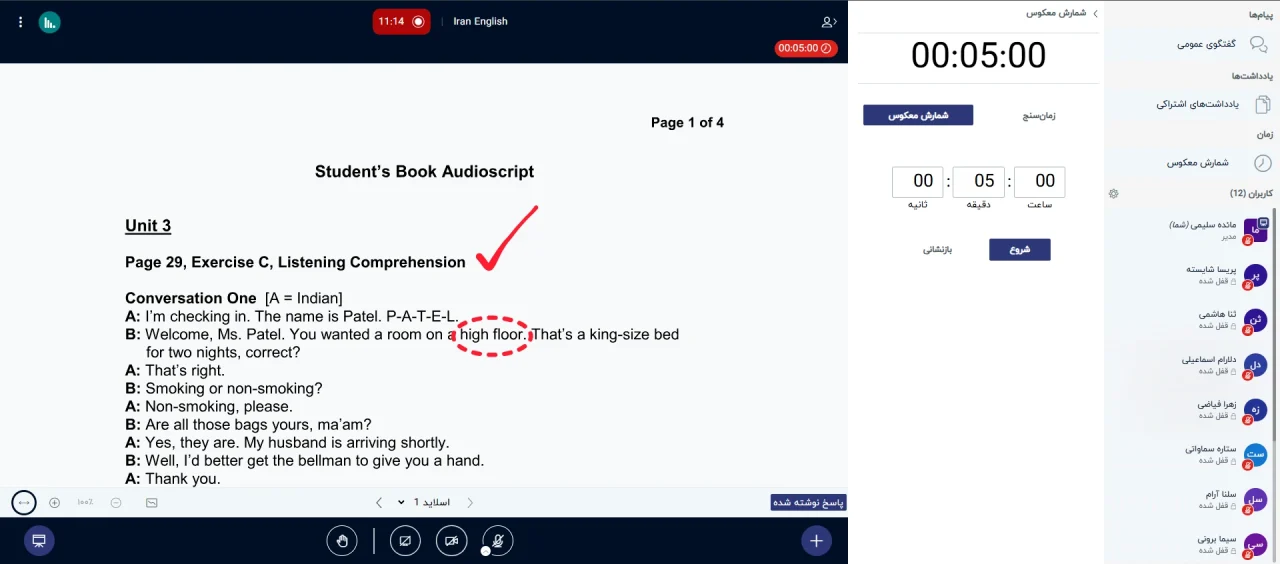Toggle fit-to-width for the slide

coord(24,502)
